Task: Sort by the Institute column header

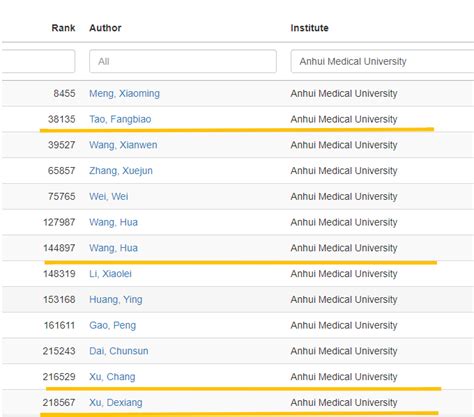Action: [309, 28]
